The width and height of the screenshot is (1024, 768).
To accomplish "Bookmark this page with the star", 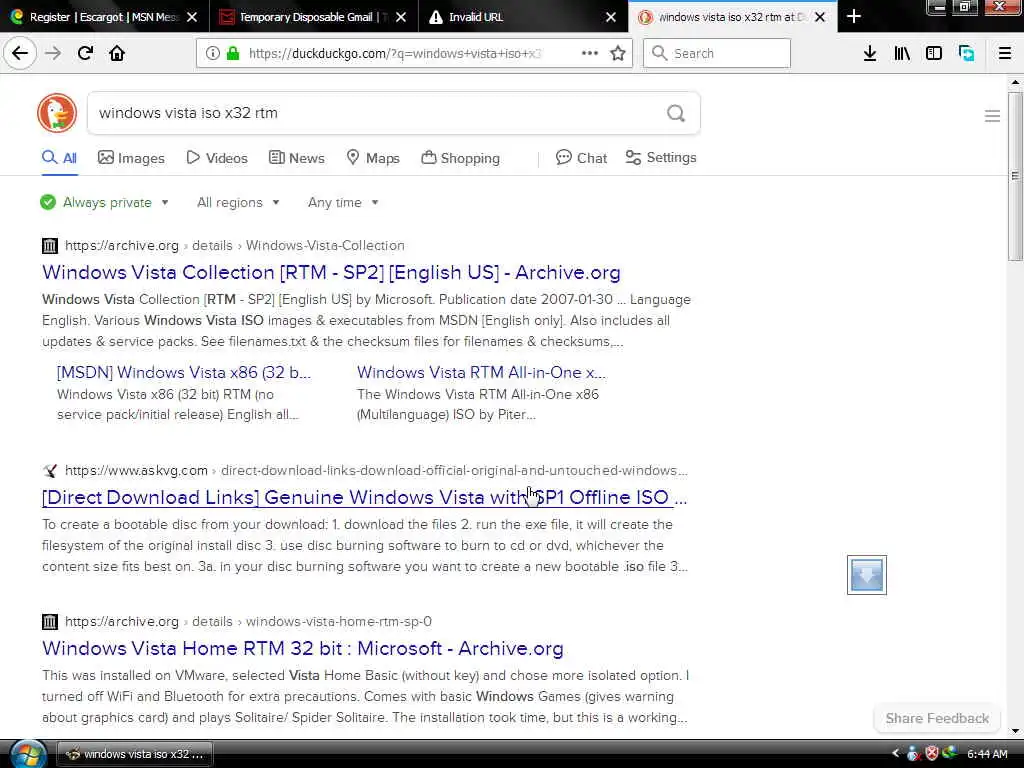I will pyautogui.click(x=618, y=53).
